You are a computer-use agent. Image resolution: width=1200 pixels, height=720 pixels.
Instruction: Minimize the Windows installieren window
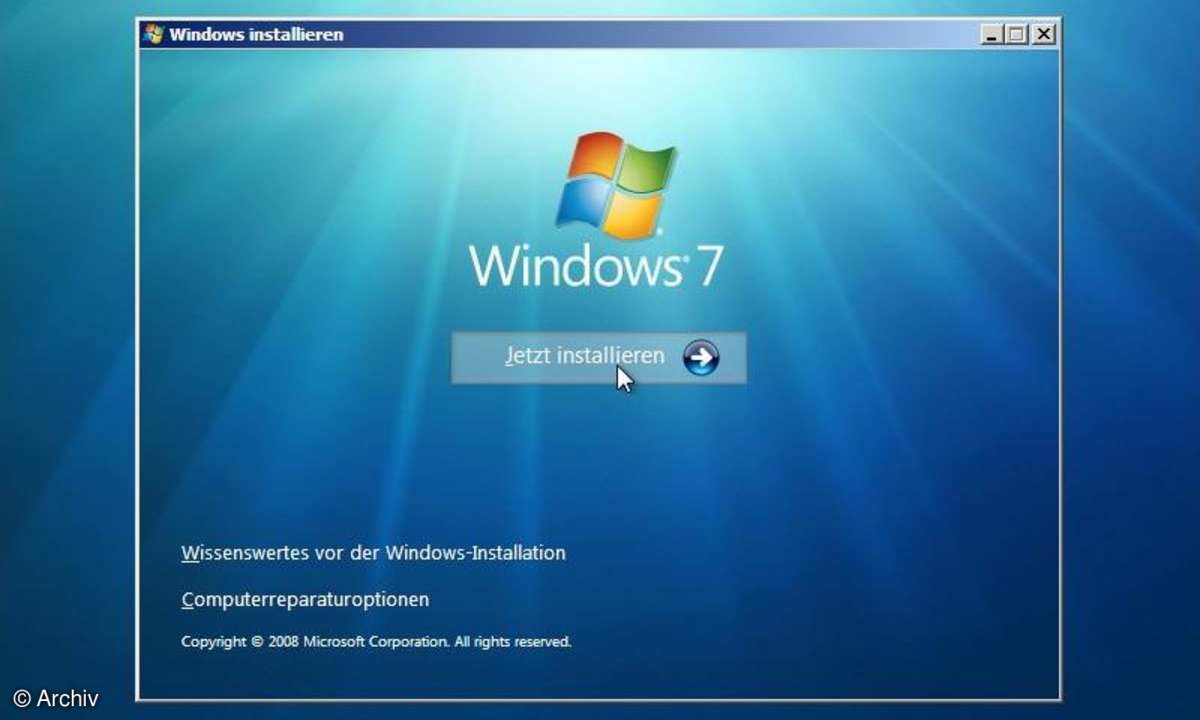coord(992,35)
